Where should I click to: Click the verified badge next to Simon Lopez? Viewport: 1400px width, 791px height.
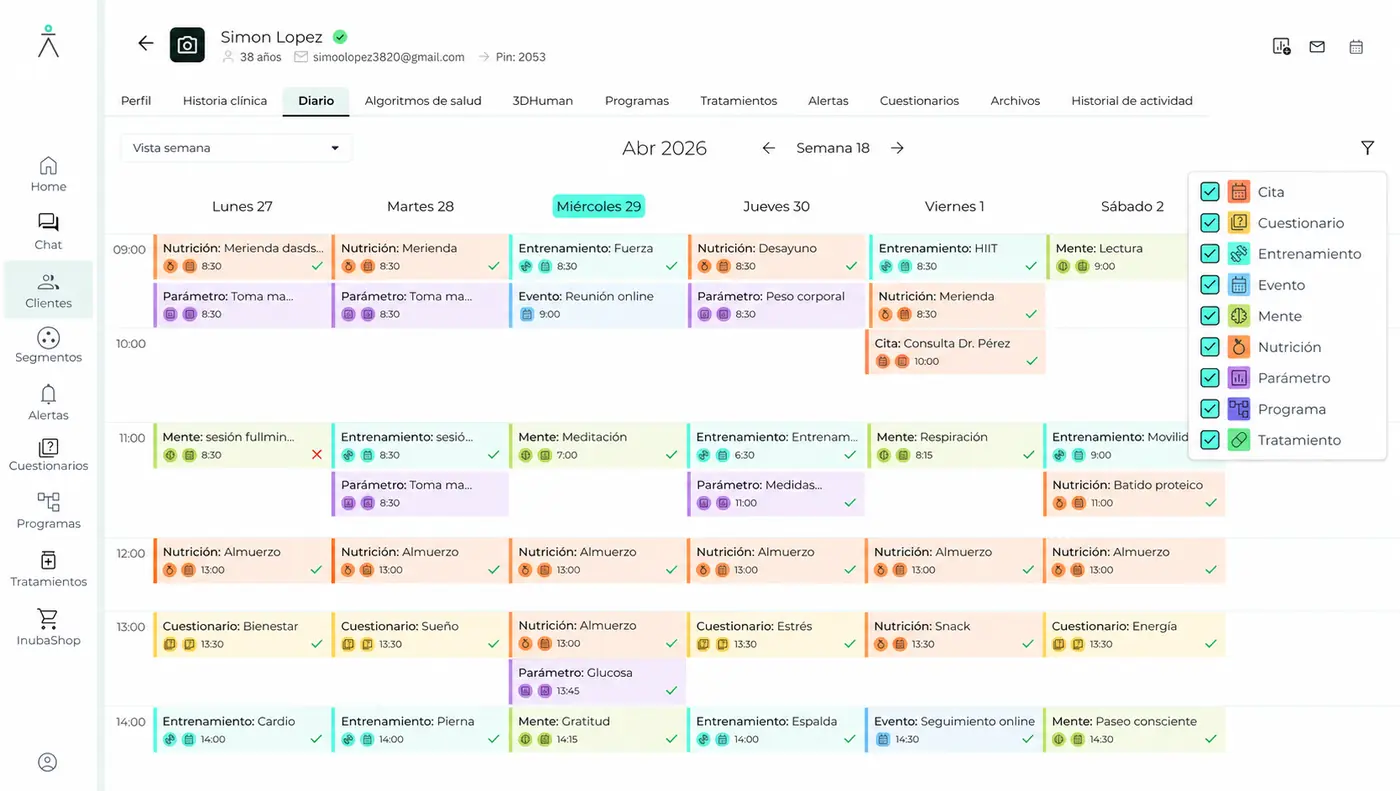[x=340, y=37]
